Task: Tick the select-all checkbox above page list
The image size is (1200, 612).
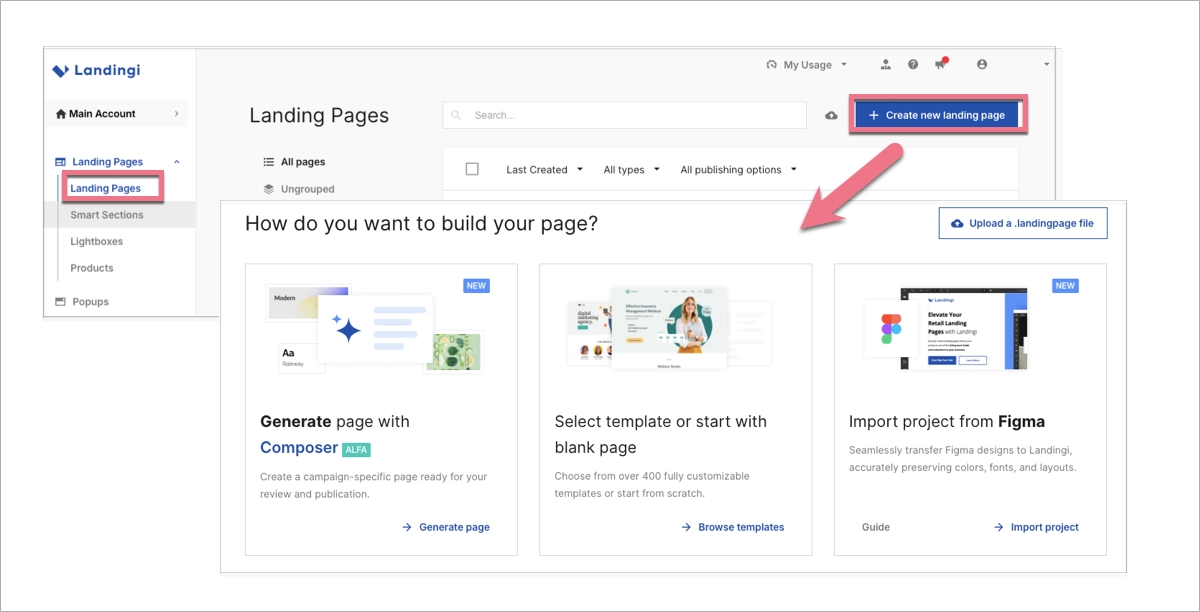Action: click(471, 168)
